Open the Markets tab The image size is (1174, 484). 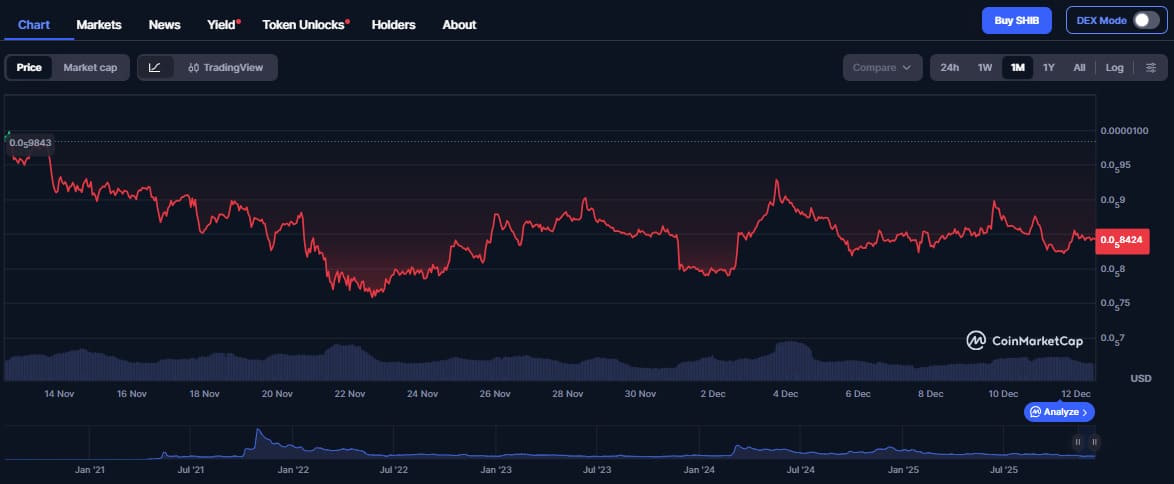[99, 24]
